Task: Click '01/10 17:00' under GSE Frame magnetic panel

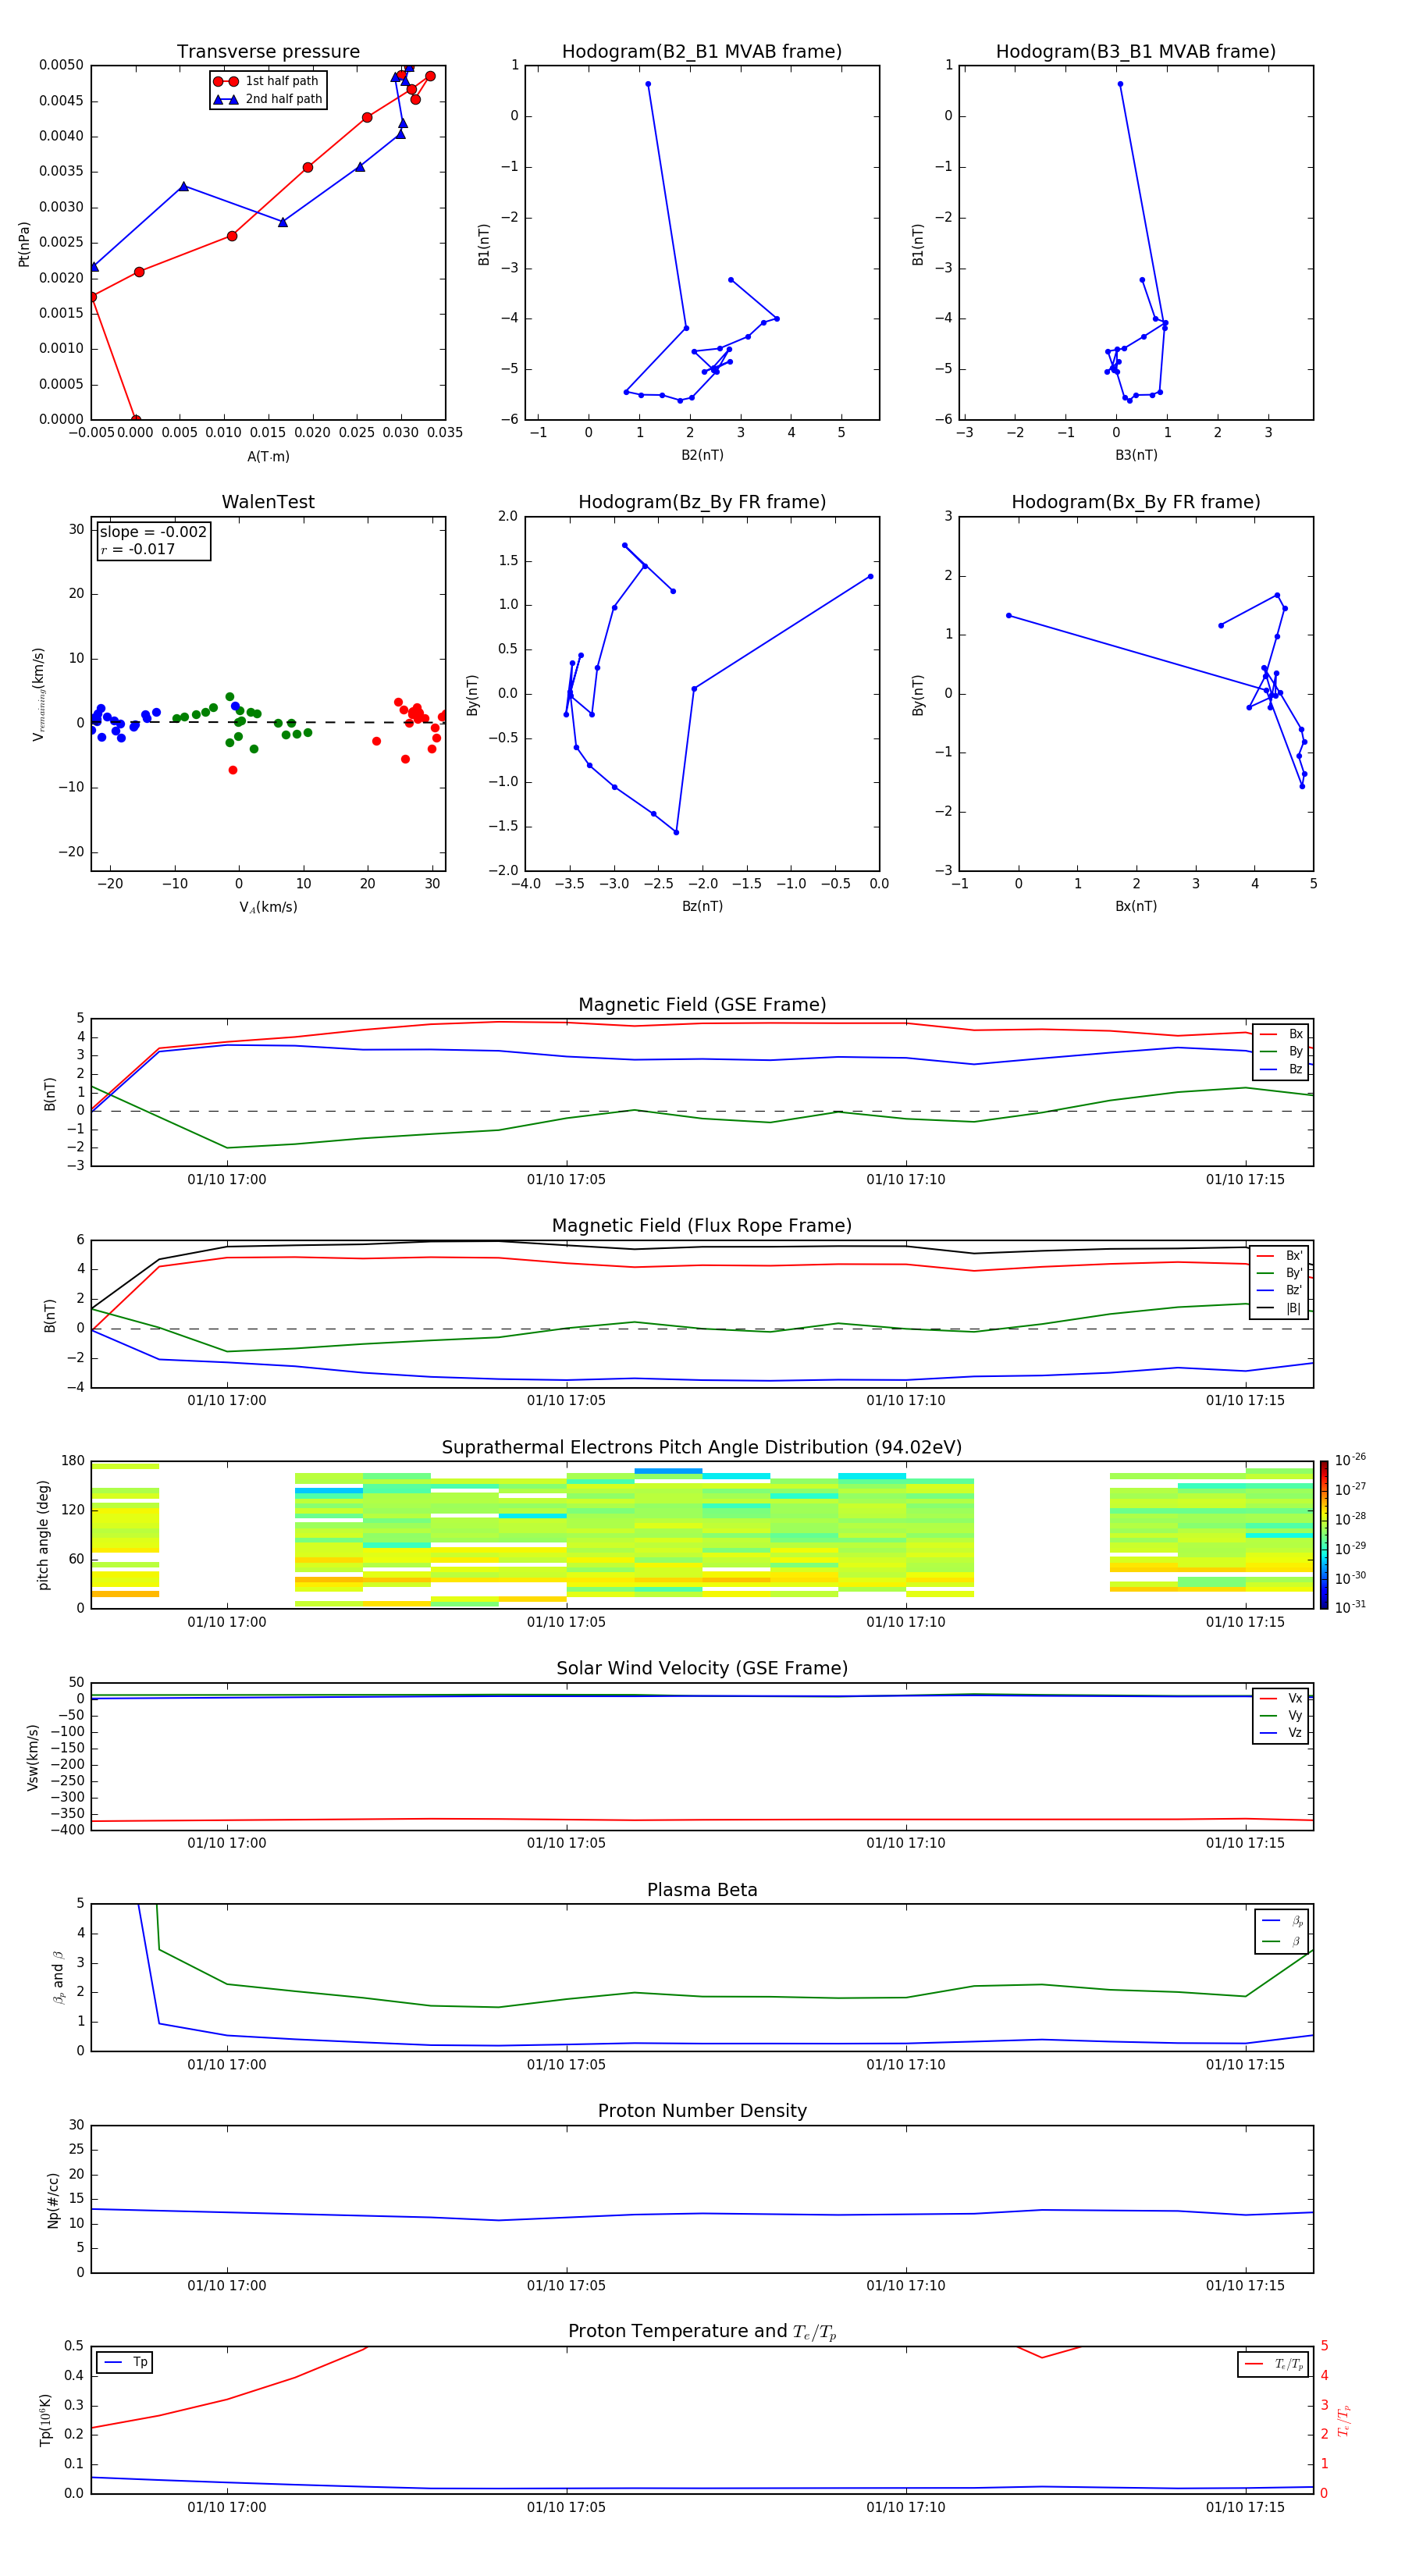Action: [x=227, y=1180]
